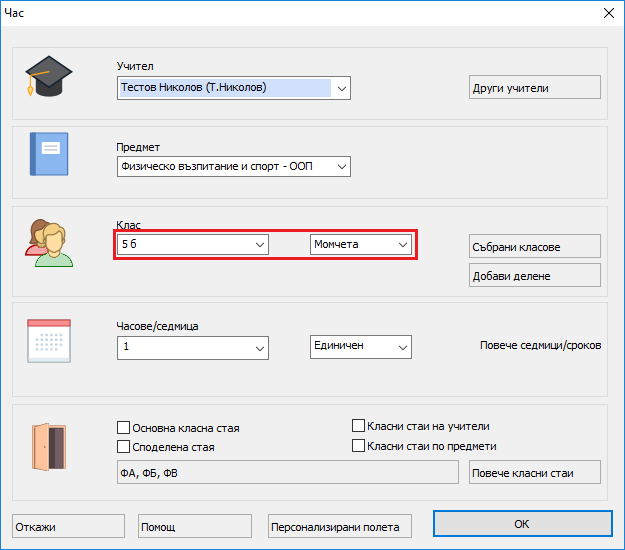Viewport: 625px width, 550px height.
Task: Expand the Предмет subject dropdown
Action: [x=341, y=166]
